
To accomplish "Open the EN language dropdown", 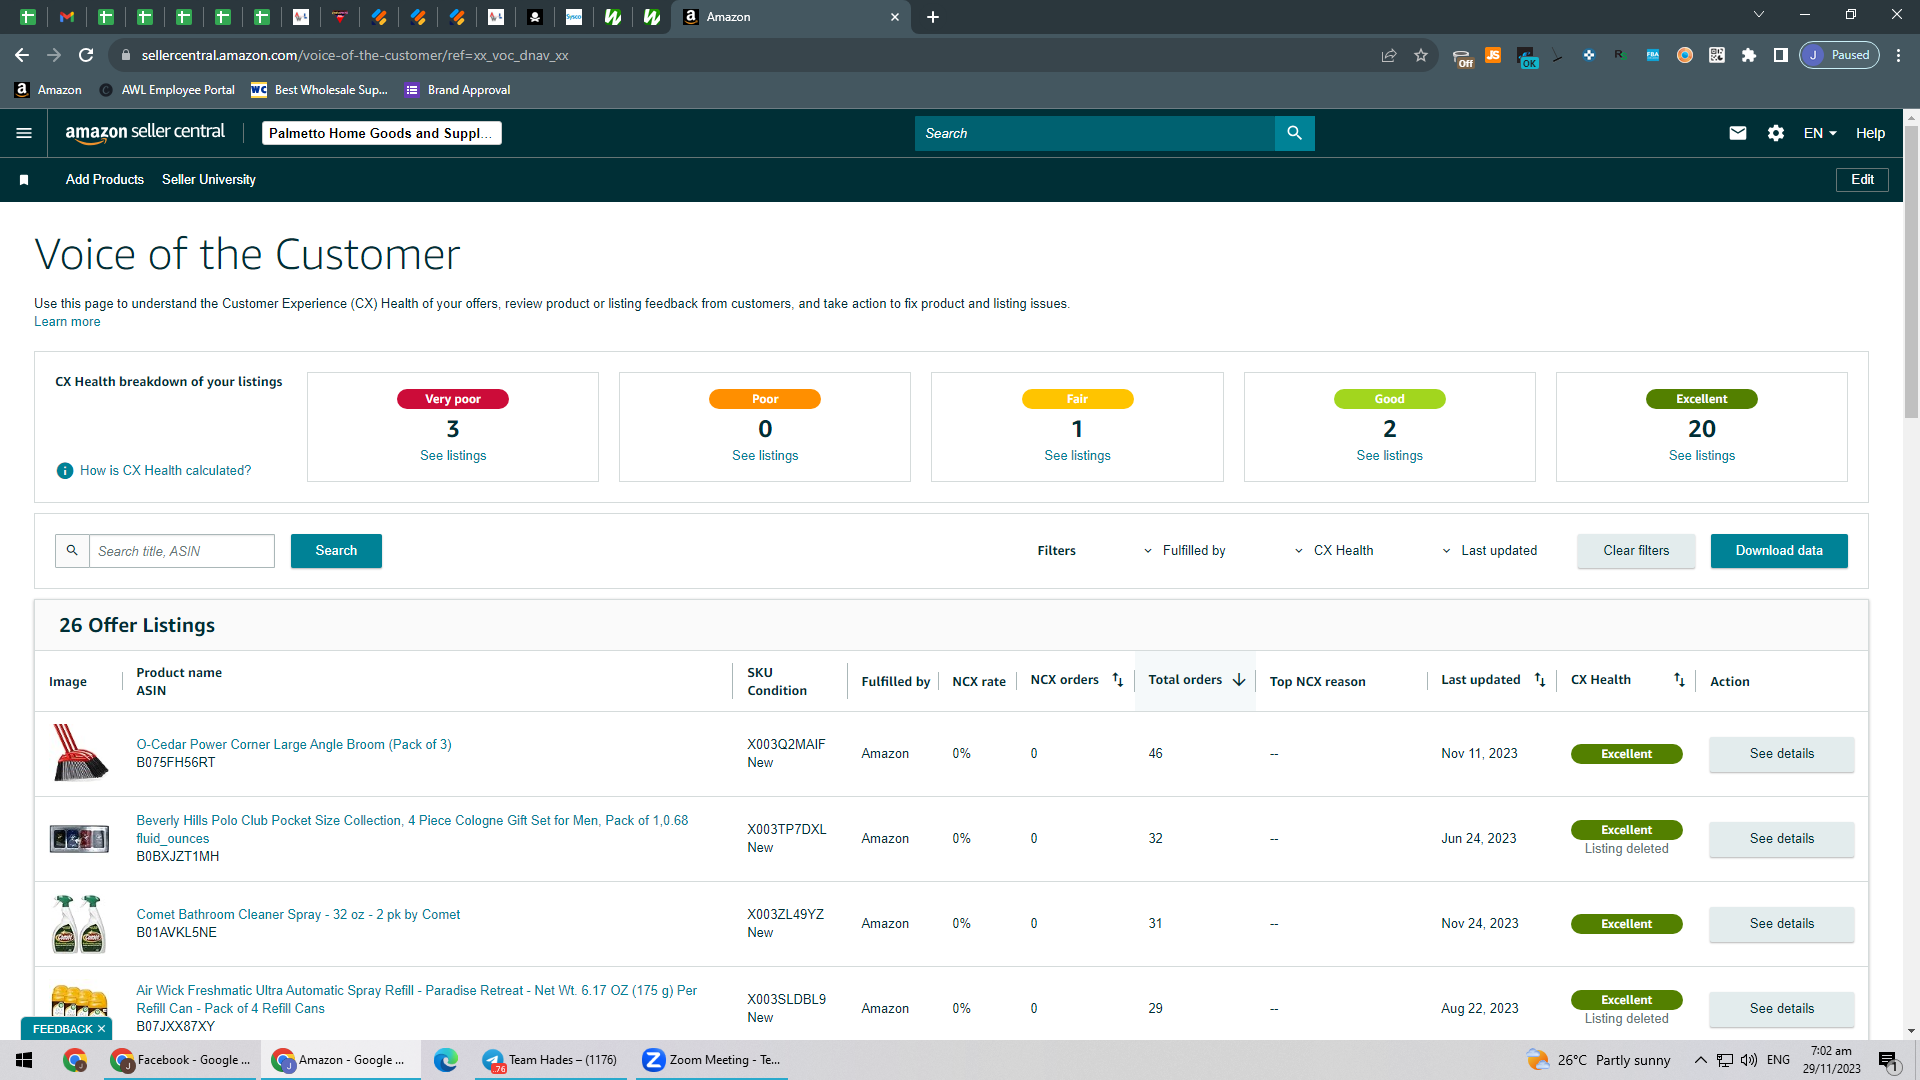I will [1820, 133].
